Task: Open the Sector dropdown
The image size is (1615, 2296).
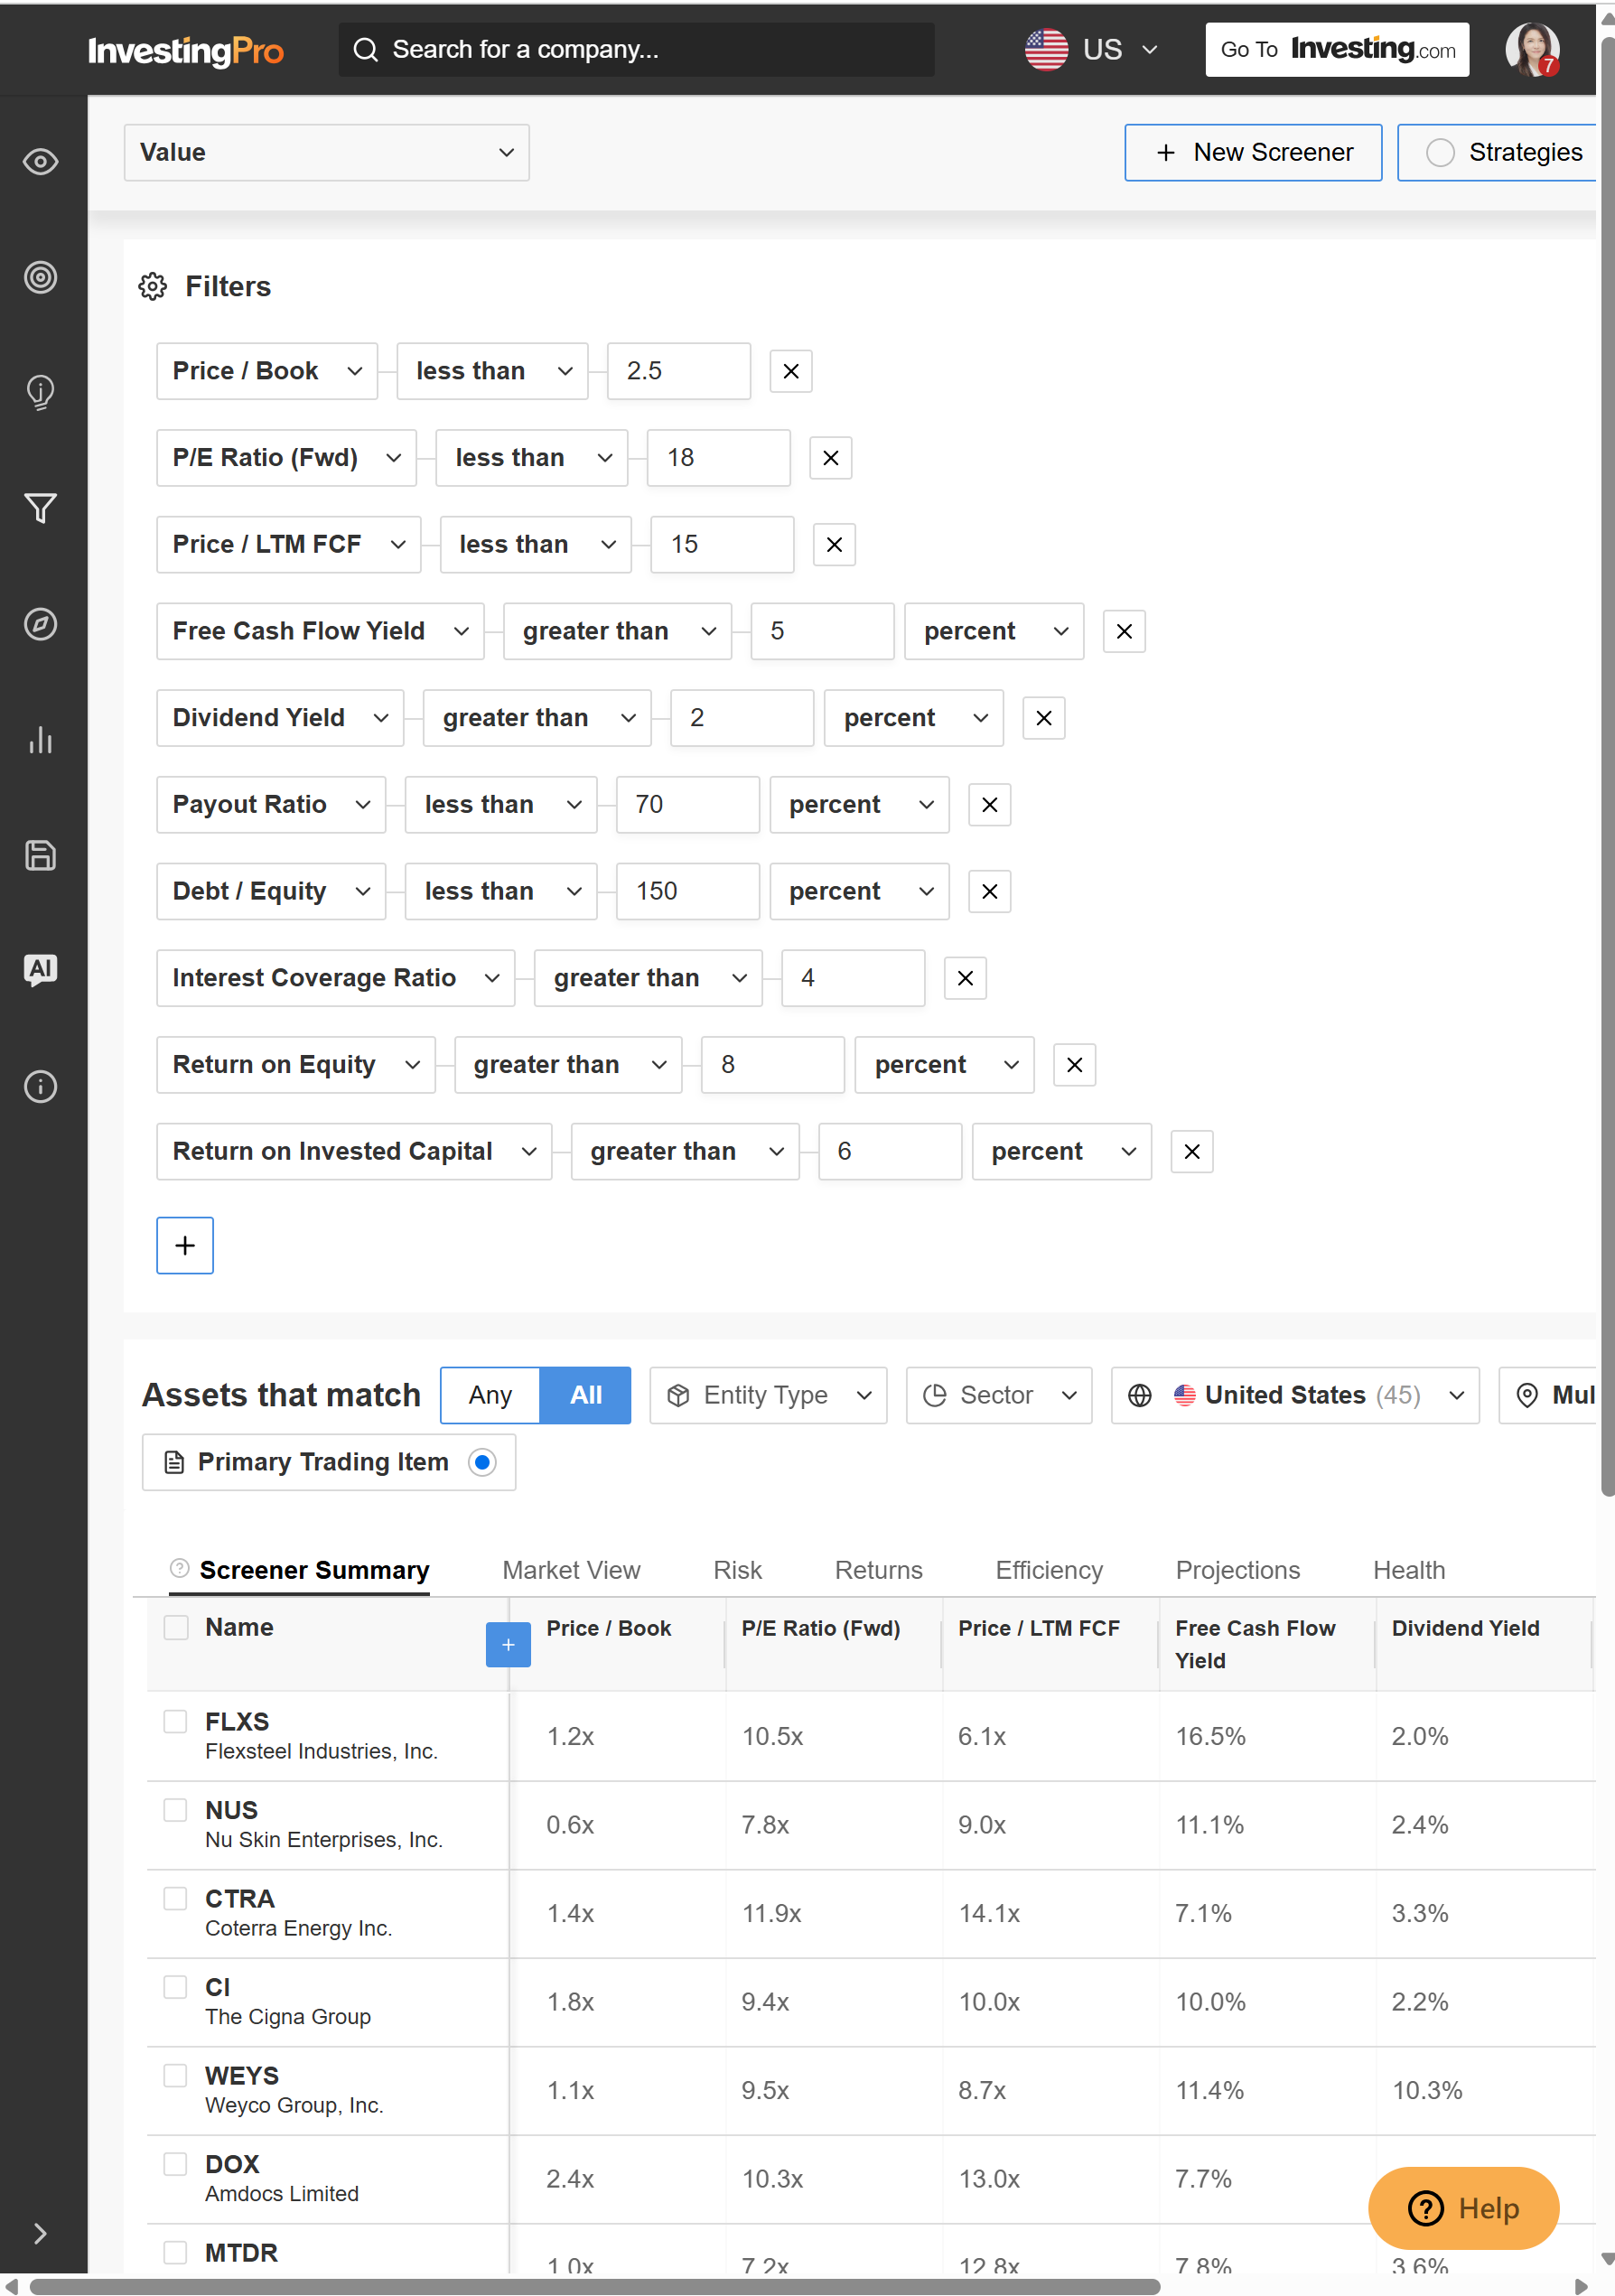Action: click(x=999, y=1395)
